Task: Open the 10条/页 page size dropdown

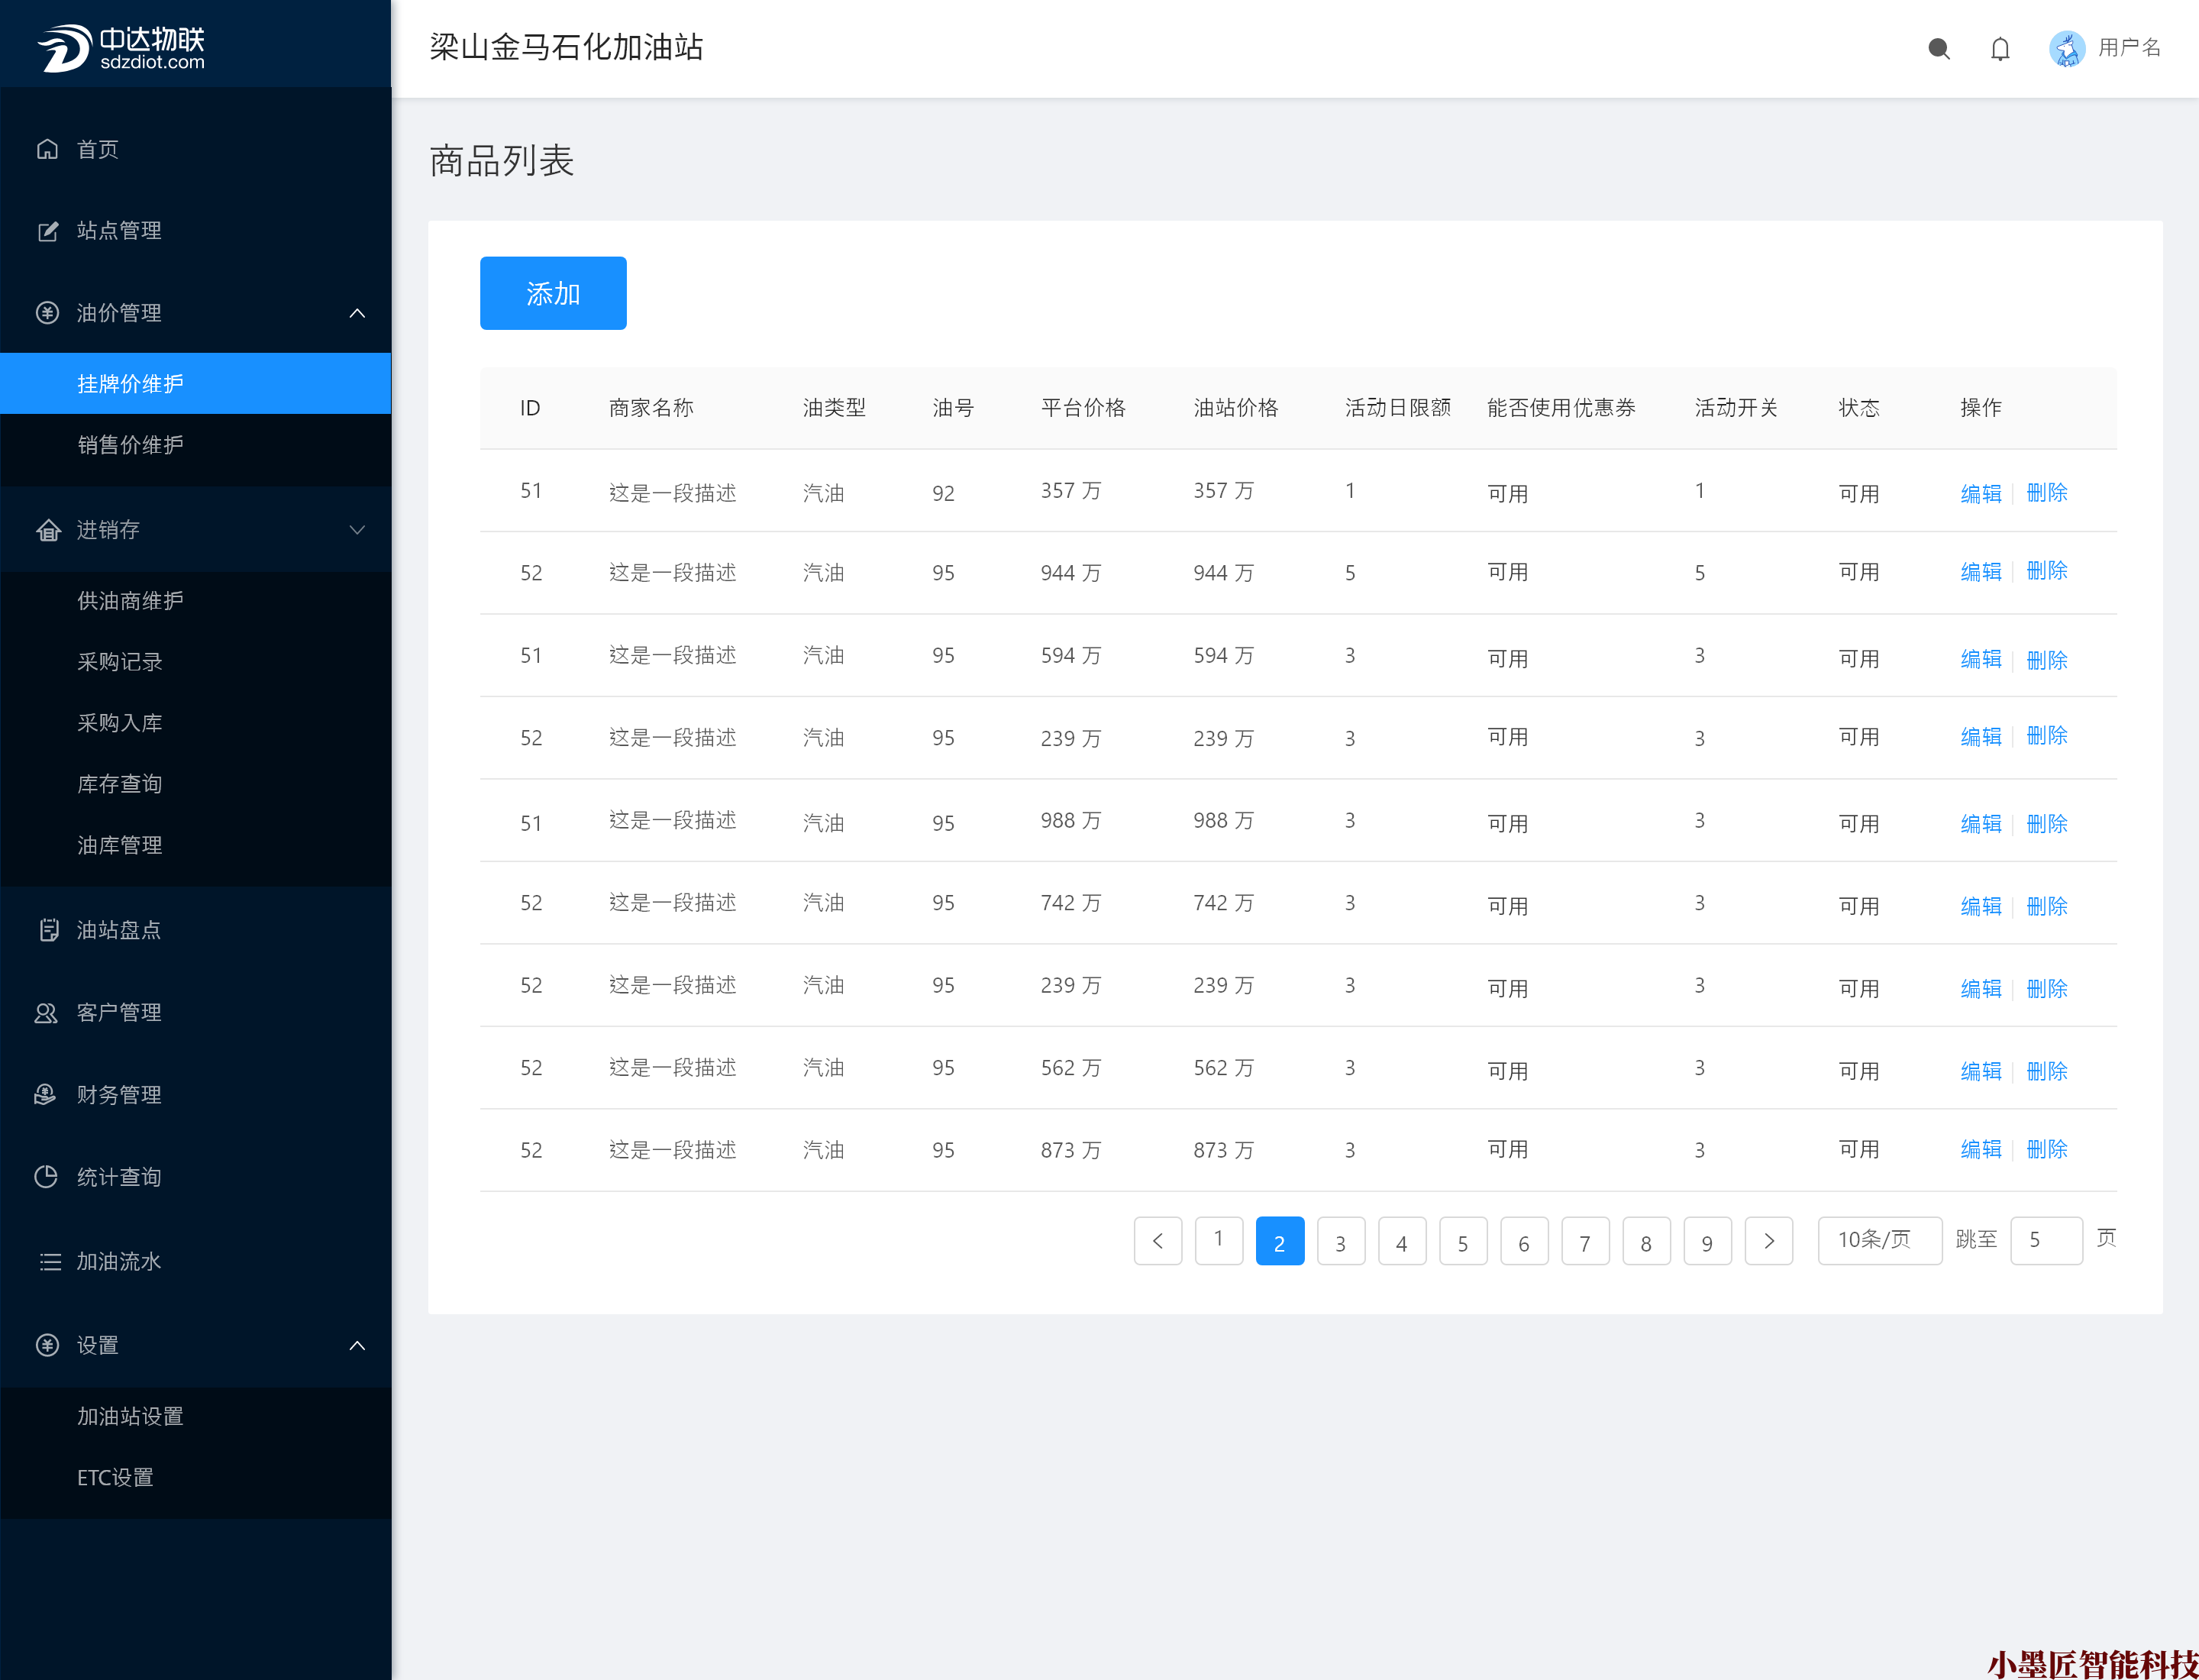Action: pyautogui.click(x=1878, y=1240)
